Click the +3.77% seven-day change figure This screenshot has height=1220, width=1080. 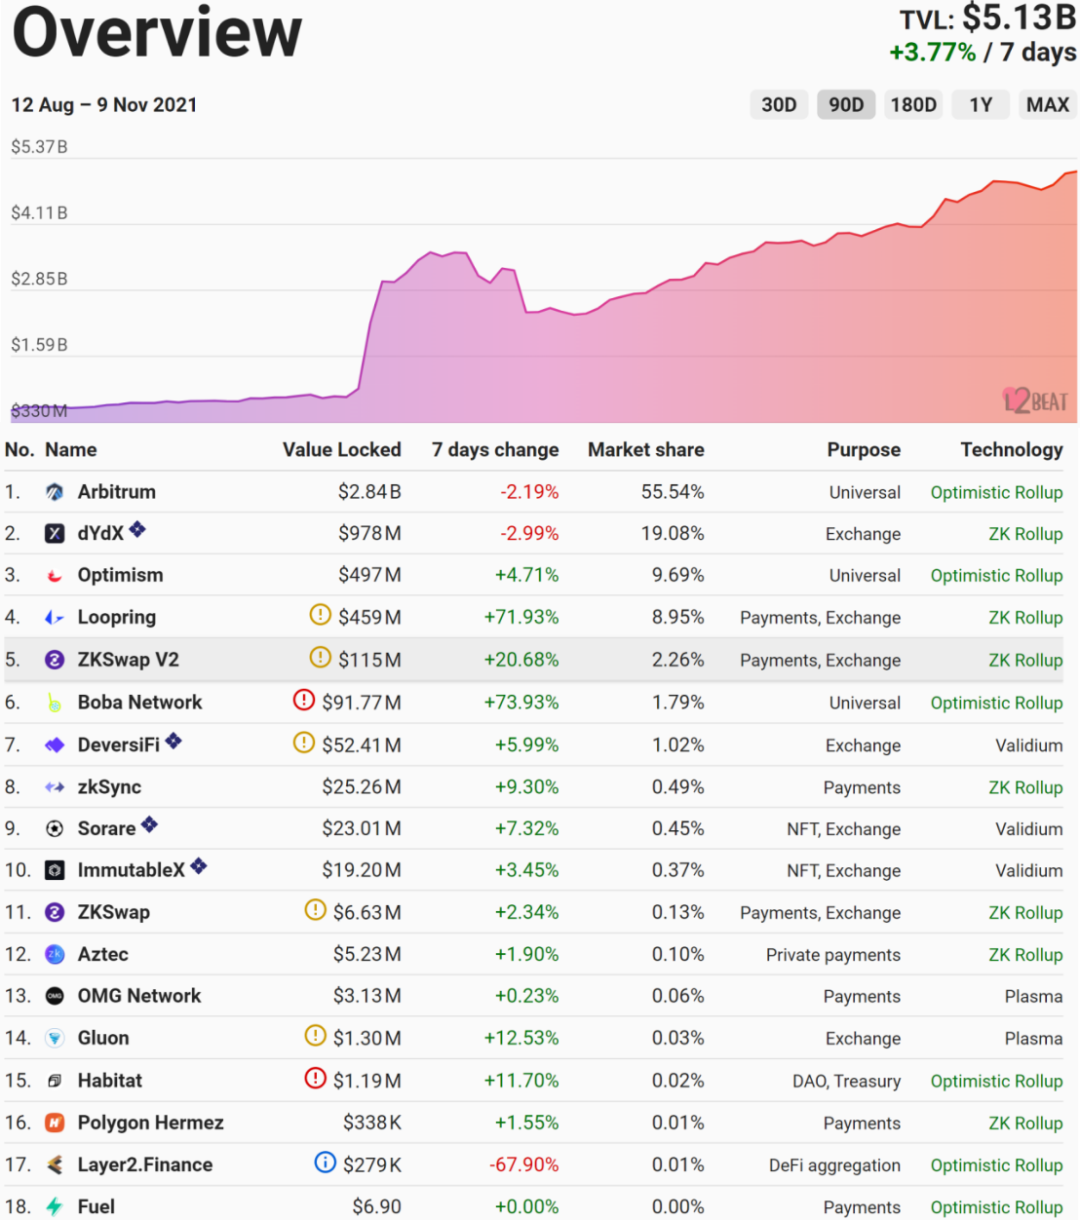click(x=933, y=52)
